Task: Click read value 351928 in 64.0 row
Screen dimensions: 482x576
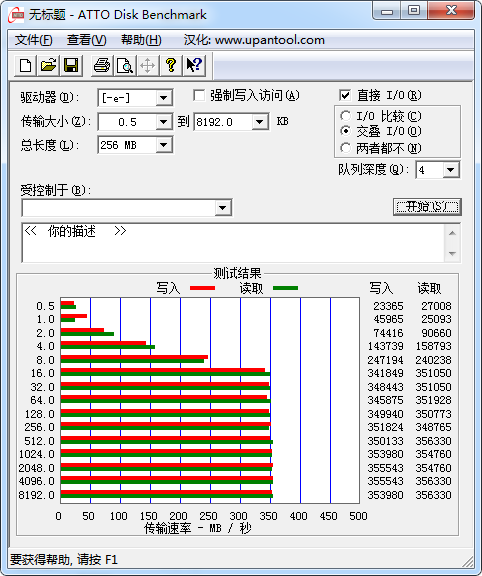Action: coord(434,400)
